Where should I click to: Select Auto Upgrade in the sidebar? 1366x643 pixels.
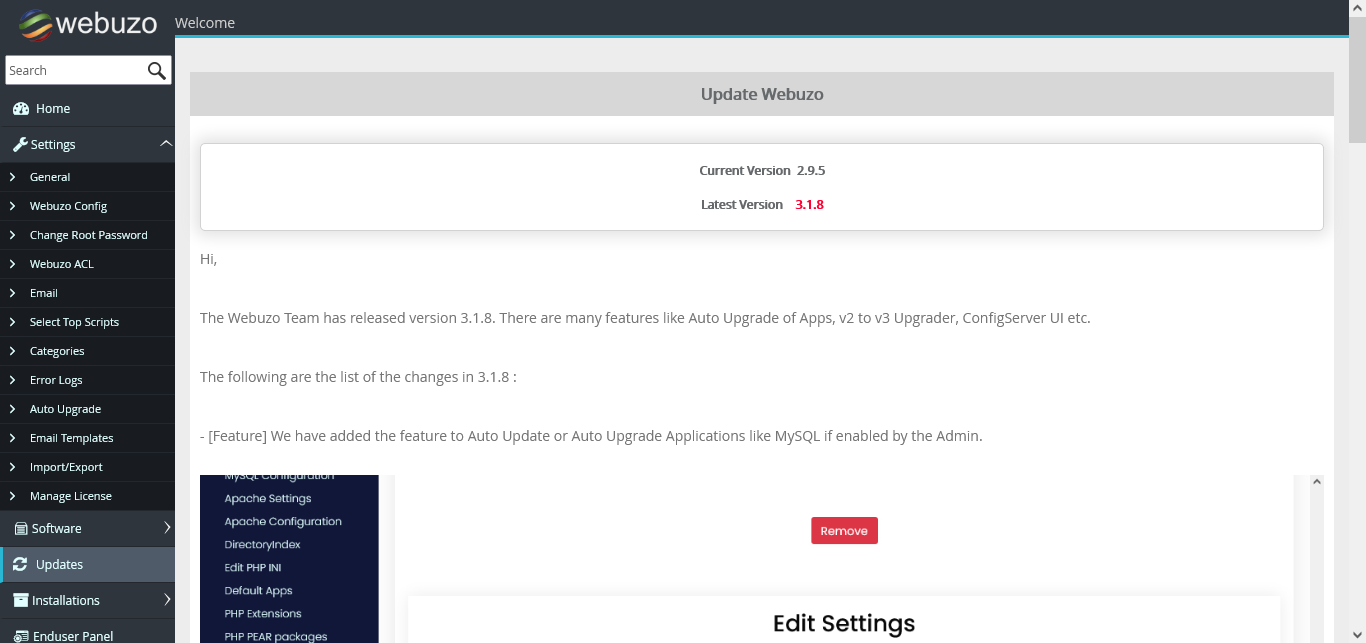[x=65, y=409]
